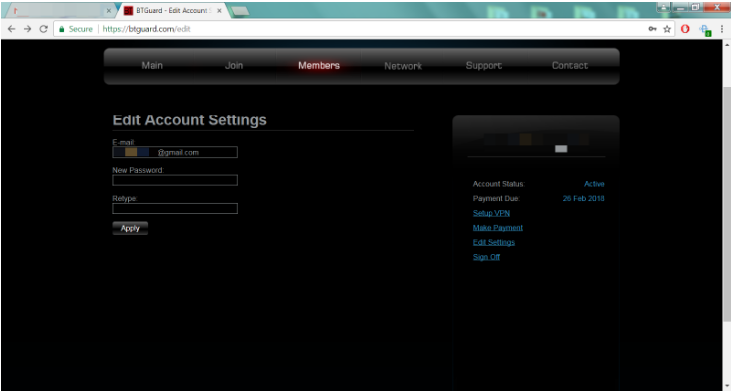
Task: Click into the E-mail input field
Action: click(175, 152)
